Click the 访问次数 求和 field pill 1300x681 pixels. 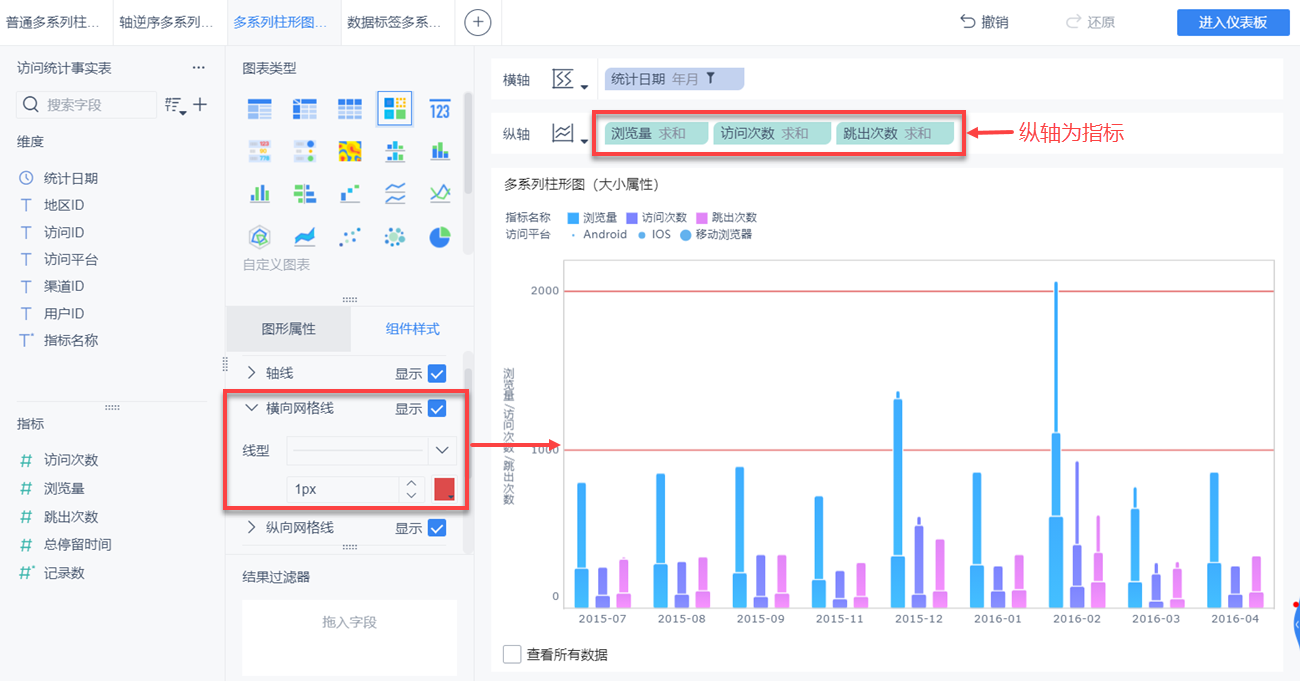[772, 133]
